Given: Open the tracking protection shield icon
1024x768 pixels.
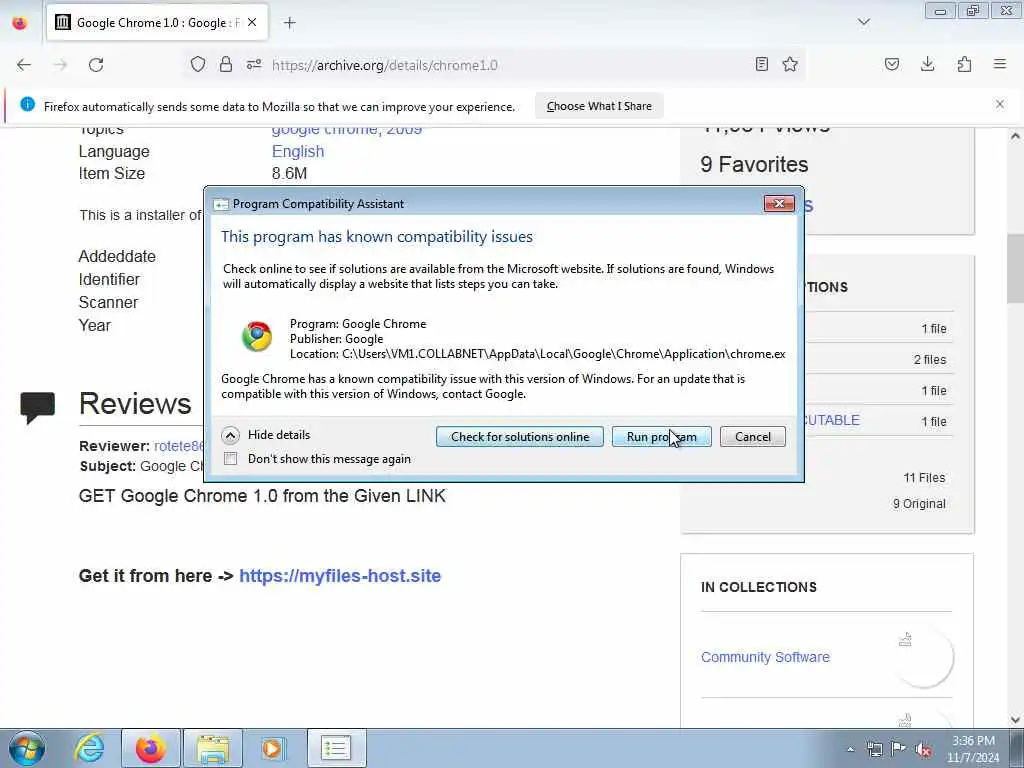Looking at the screenshot, I should point(198,64).
